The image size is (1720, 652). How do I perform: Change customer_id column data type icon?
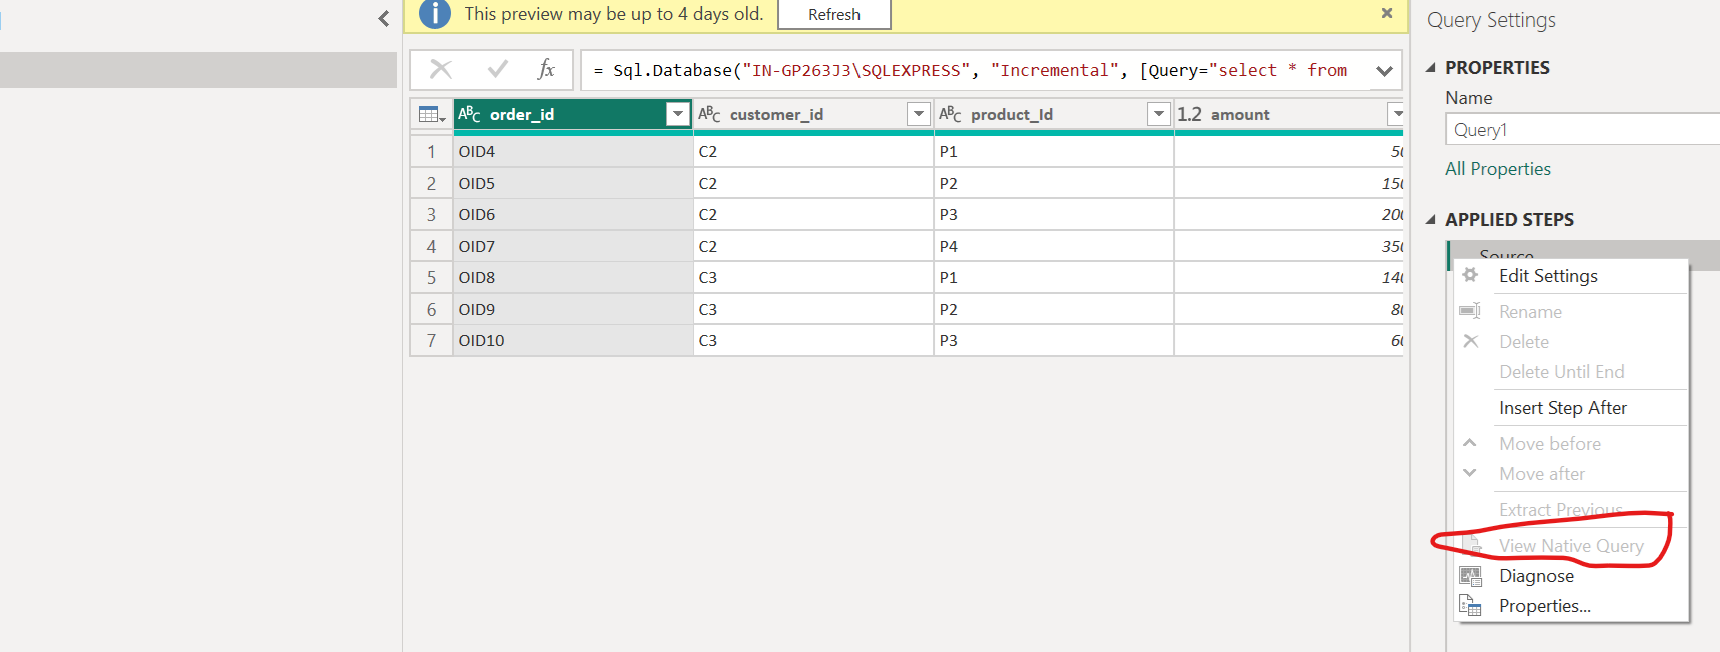pos(709,114)
